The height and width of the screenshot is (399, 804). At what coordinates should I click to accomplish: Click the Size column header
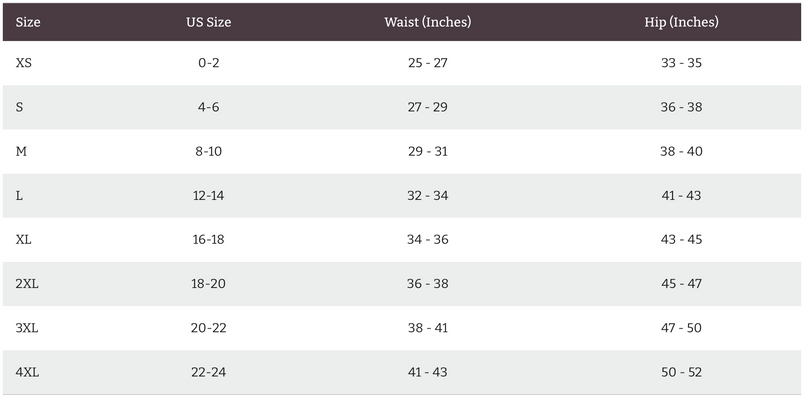point(28,22)
